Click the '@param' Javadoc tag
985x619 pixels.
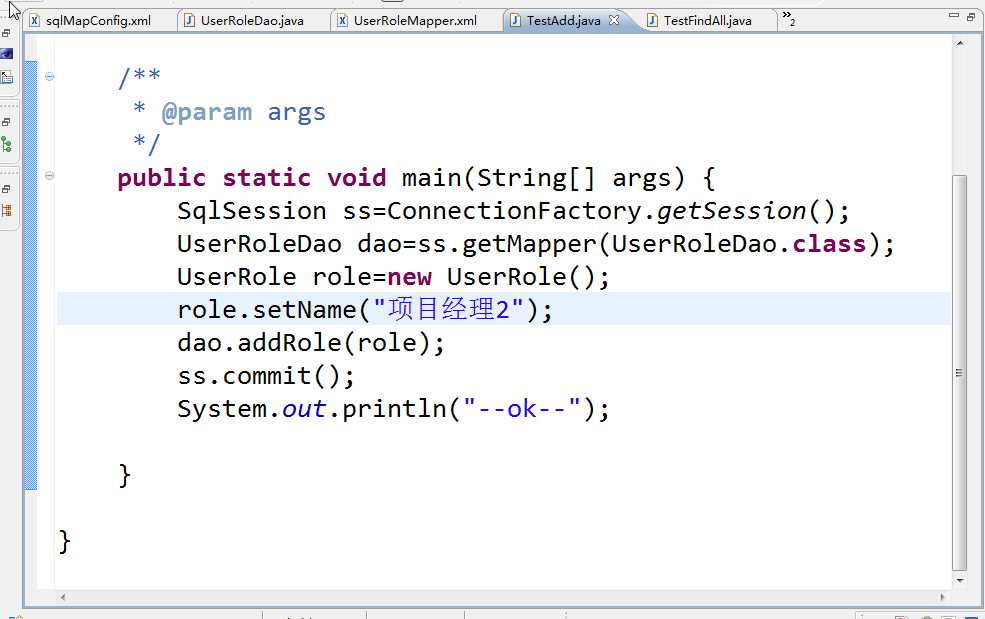click(x=207, y=112)
